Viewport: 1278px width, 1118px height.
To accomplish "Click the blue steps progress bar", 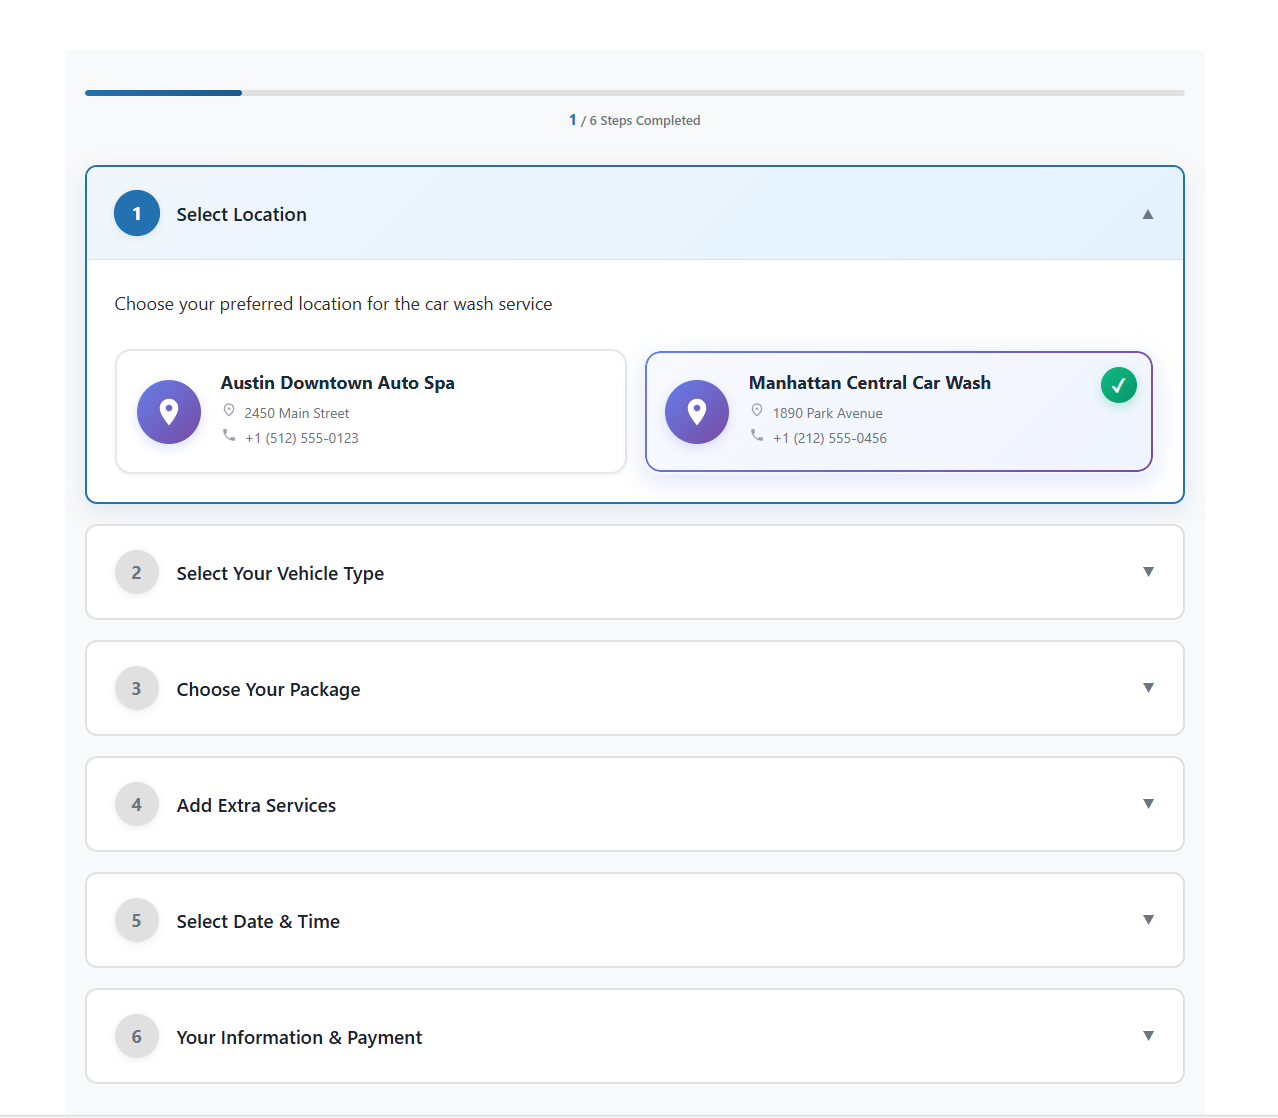I will [x=164, y=93].
